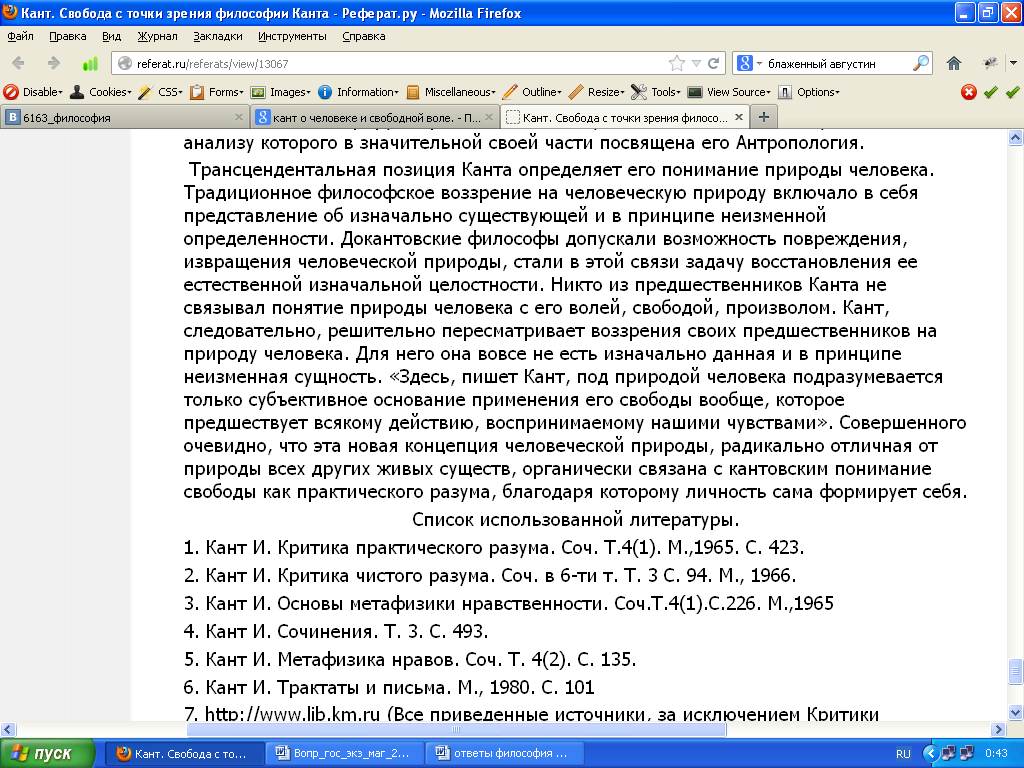Image resolution: width=1024 pixels, height=768 pixels.
Task: Click the last green checkmark icon
Action: point(1012,92)
